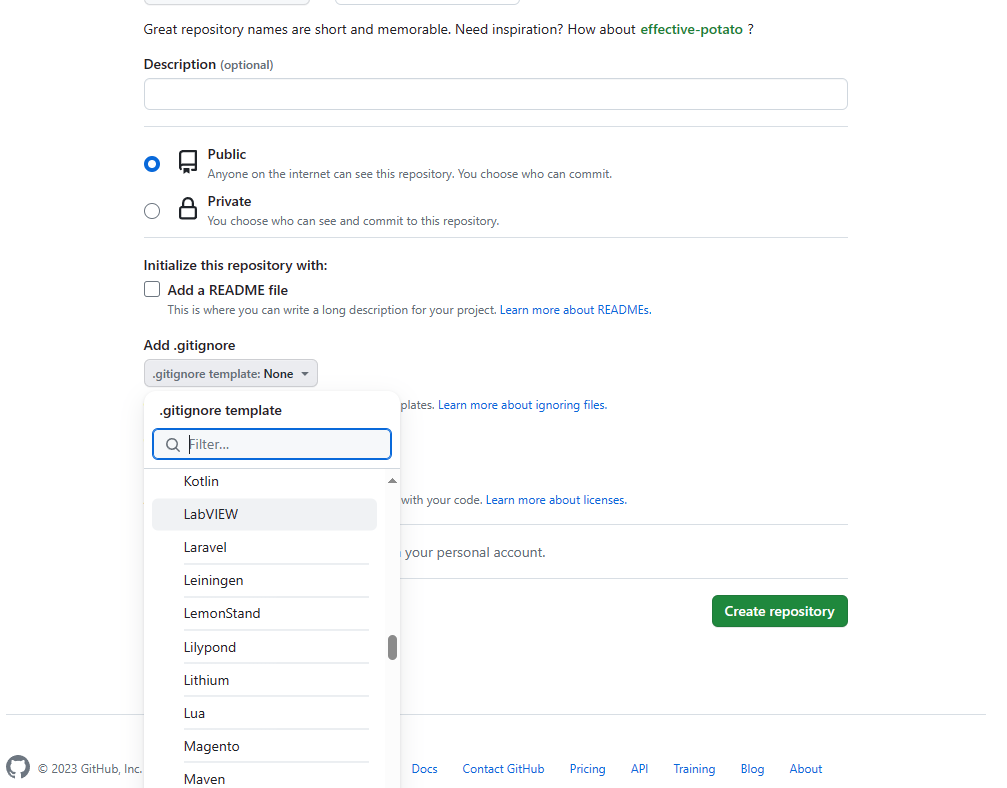Click the public repository book icon

(188, 162)
